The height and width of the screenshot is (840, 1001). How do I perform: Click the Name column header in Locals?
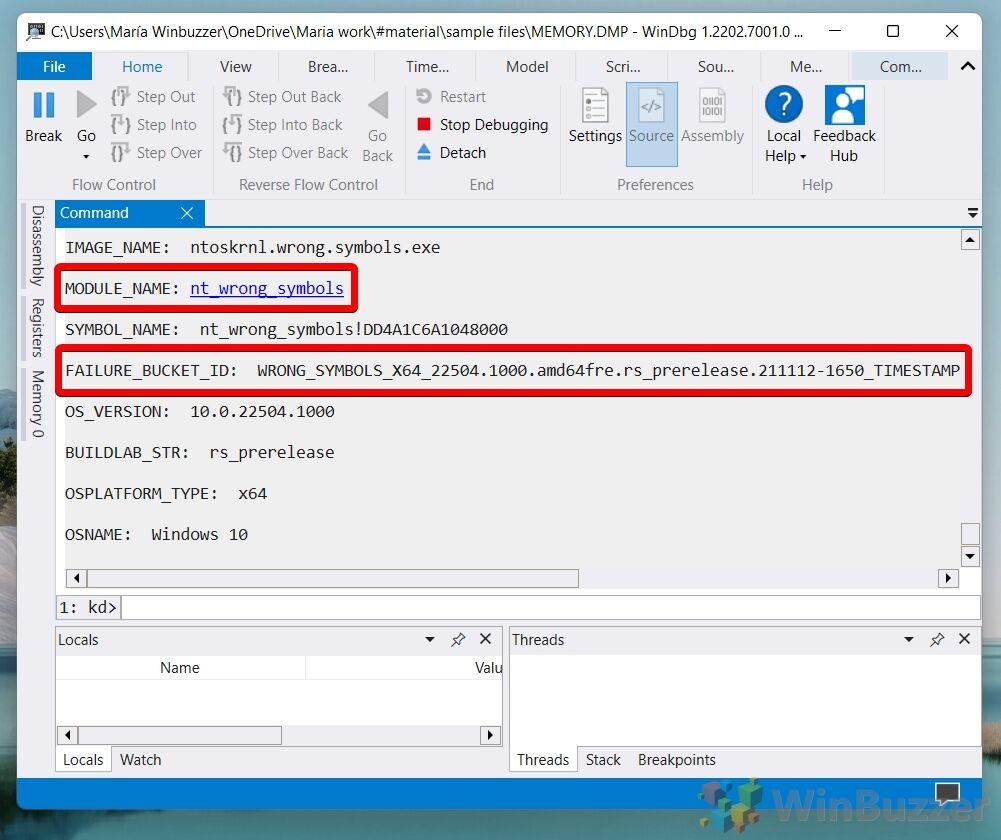tap(180, 668)
